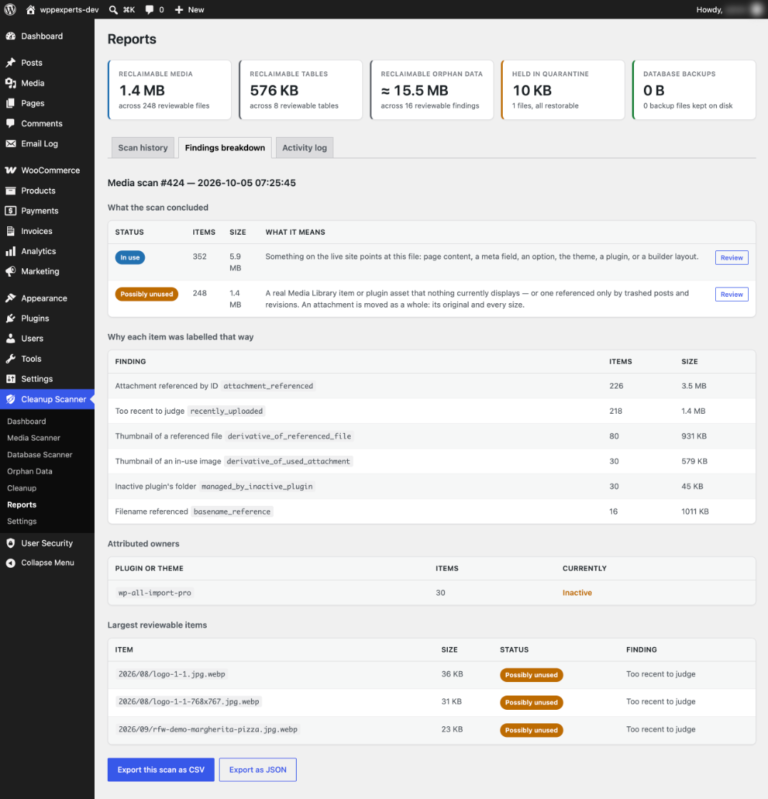The image size is (768, 799).
Task: Click the User Security shield icon
Action: (x=11, y=543)
